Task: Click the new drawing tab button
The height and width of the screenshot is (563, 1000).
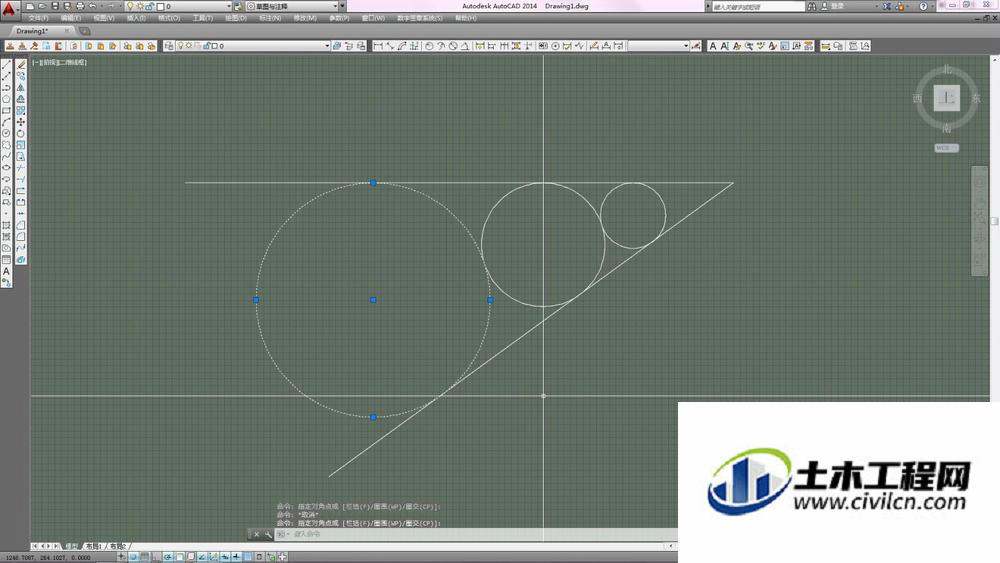Action: pyautogui.click(x=84, y=31)
